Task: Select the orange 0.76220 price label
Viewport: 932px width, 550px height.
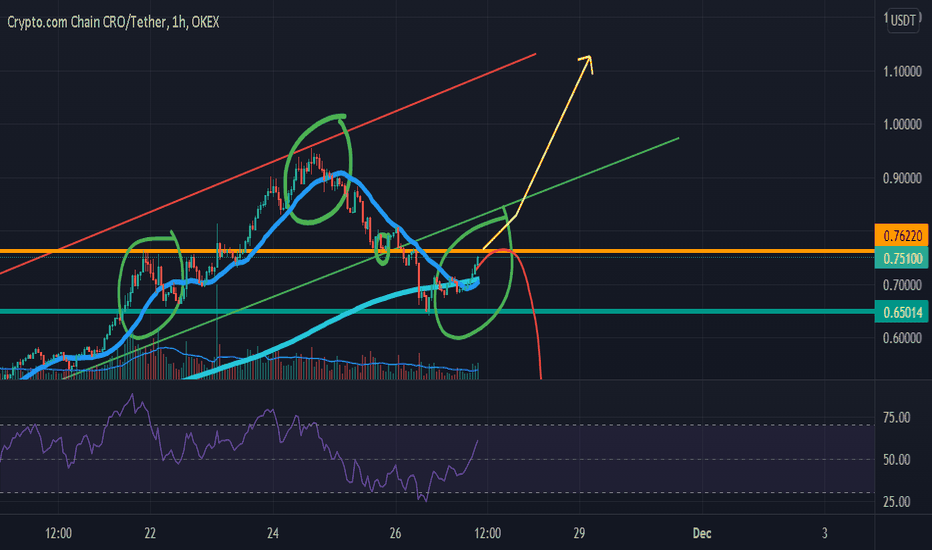Action: tap(902, 235)
